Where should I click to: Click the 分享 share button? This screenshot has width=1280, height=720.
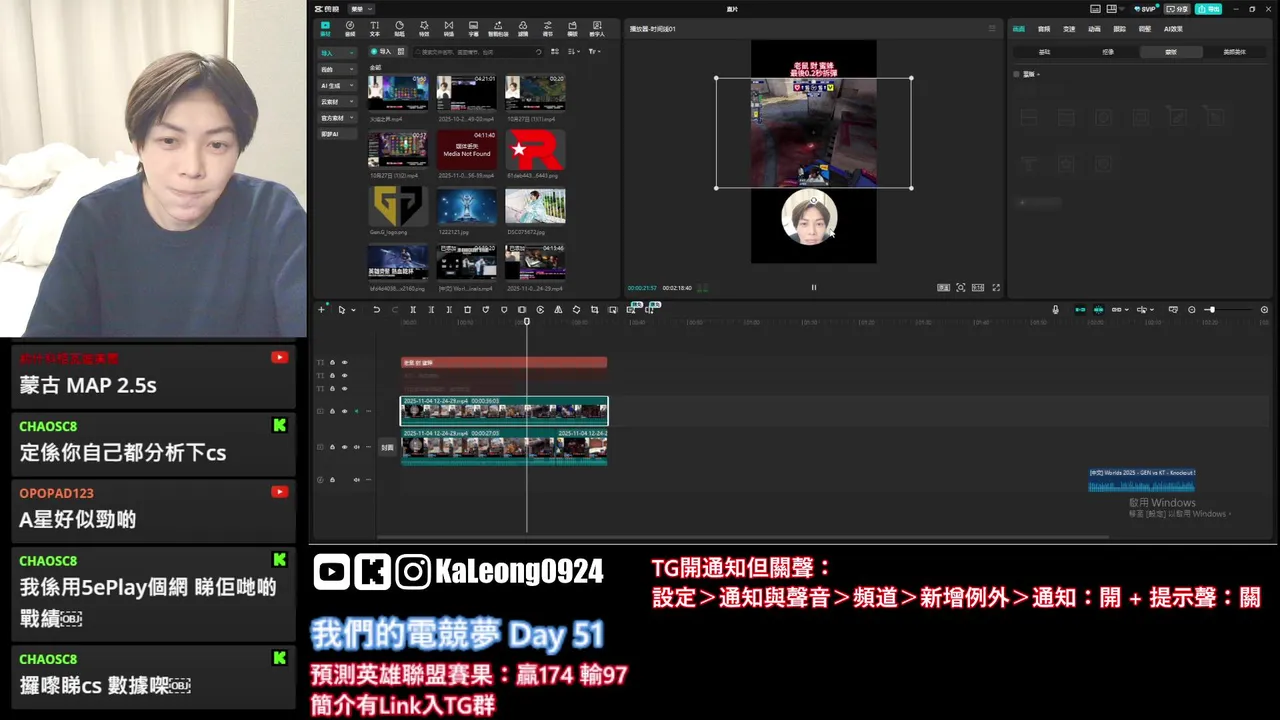(1178, 9)
